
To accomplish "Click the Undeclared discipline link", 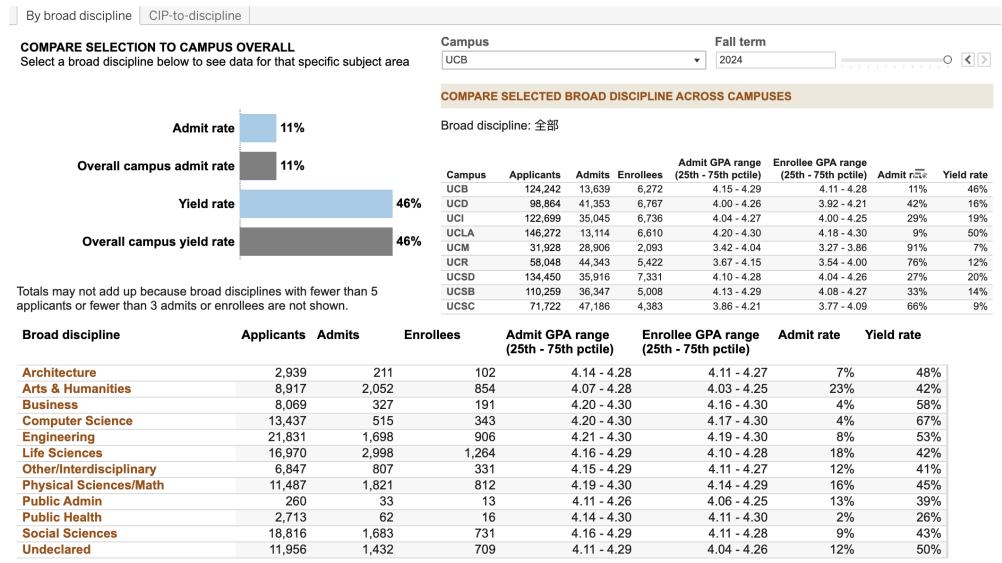I will tap(56, 549).
